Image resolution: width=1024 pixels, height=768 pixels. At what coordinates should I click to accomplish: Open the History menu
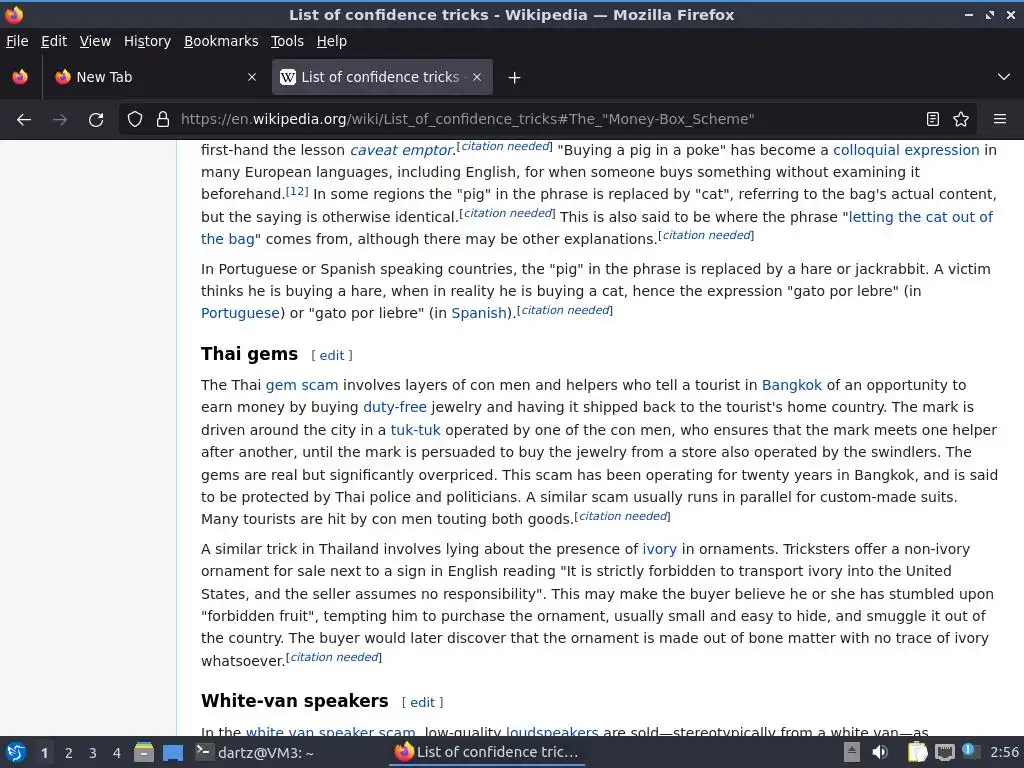148,41
